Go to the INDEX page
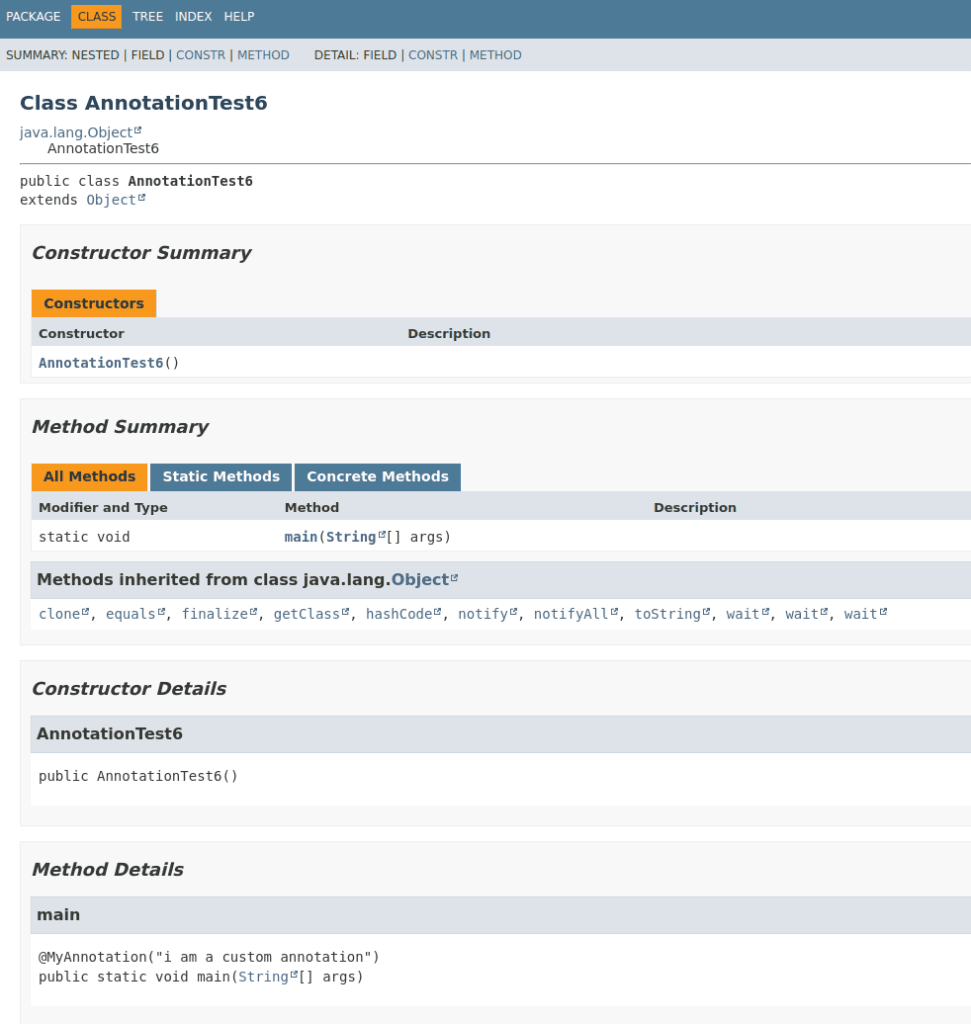Image resolution: width=971 pixels, height=1024 pixels. coord(193,16)
